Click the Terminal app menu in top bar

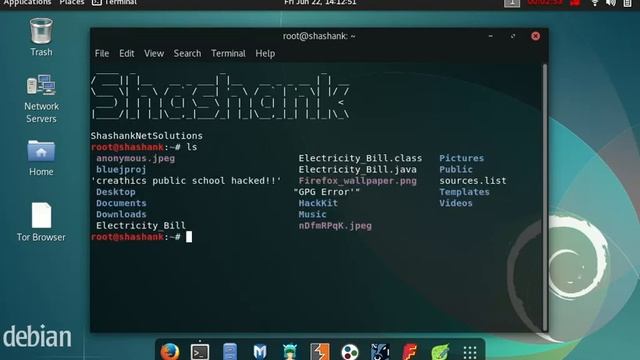115,2
